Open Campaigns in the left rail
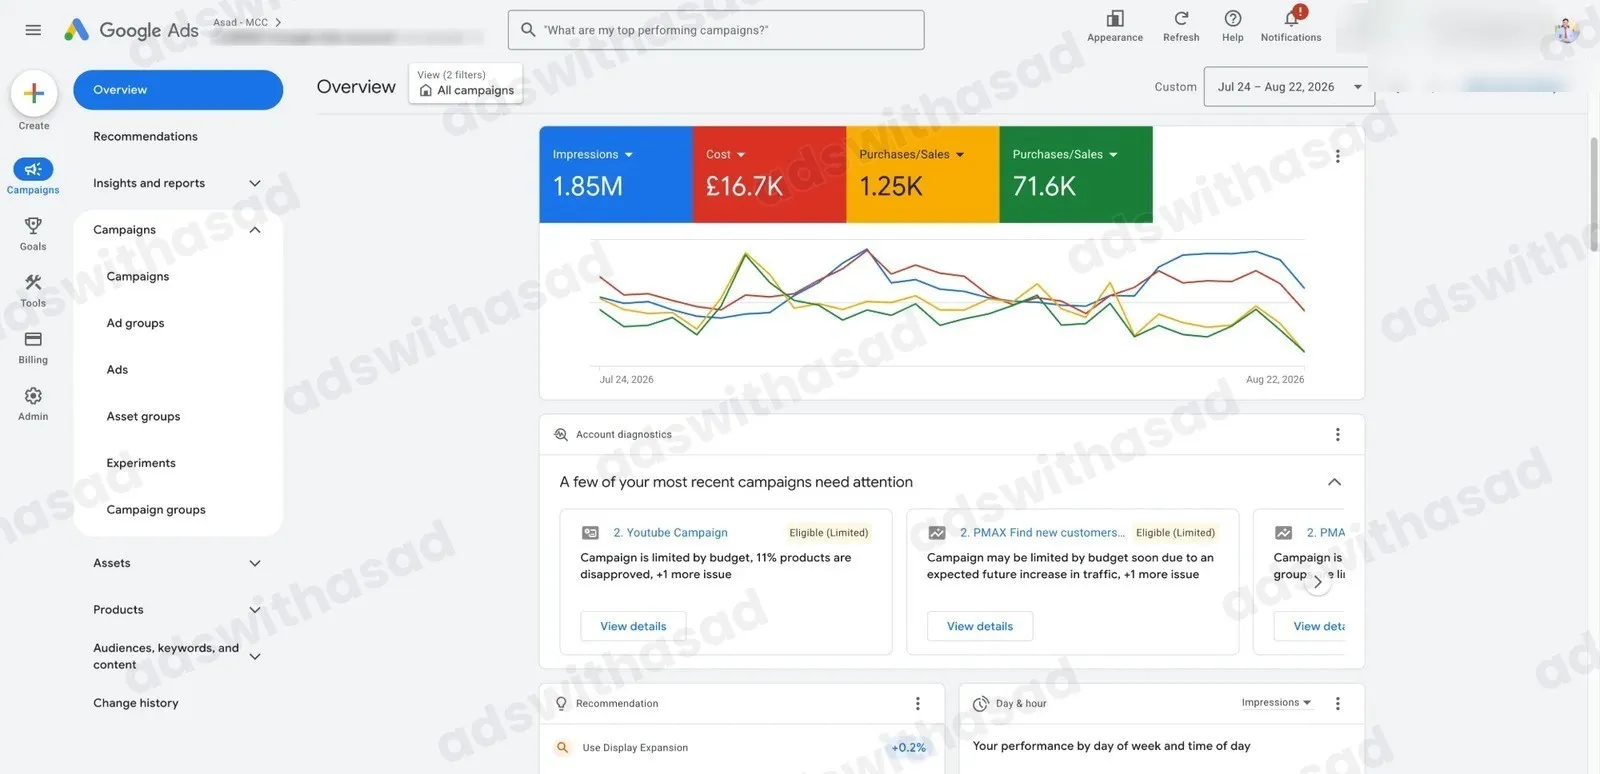This screenshot has width=1600, height=774. click(x=33, y=176)
